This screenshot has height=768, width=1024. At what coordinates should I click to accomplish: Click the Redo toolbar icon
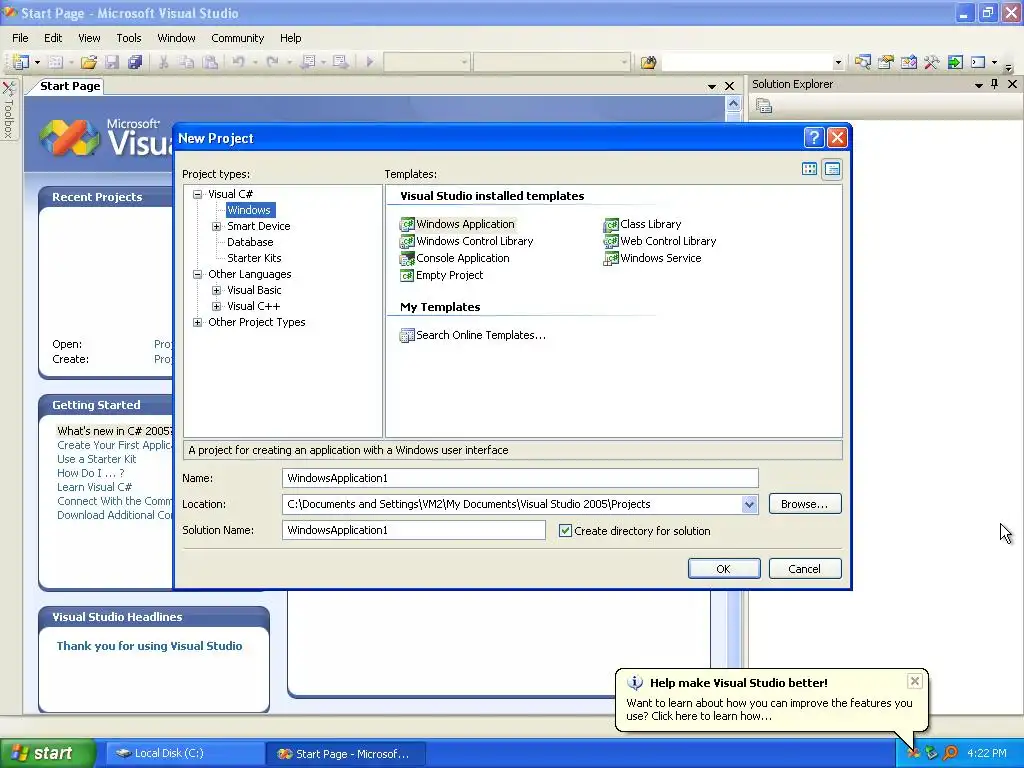273,62
